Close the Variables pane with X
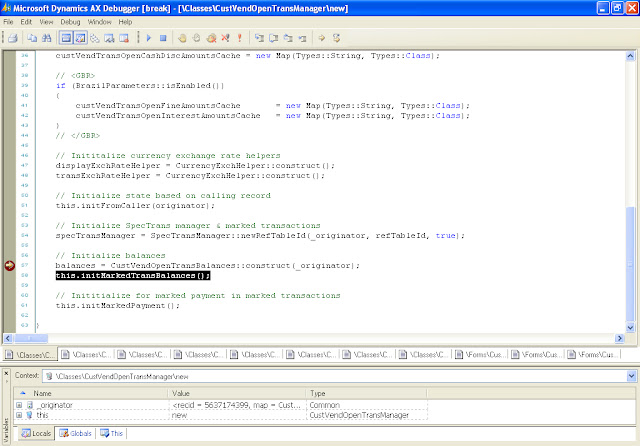 pyautogui.click(x=6, y=373)
